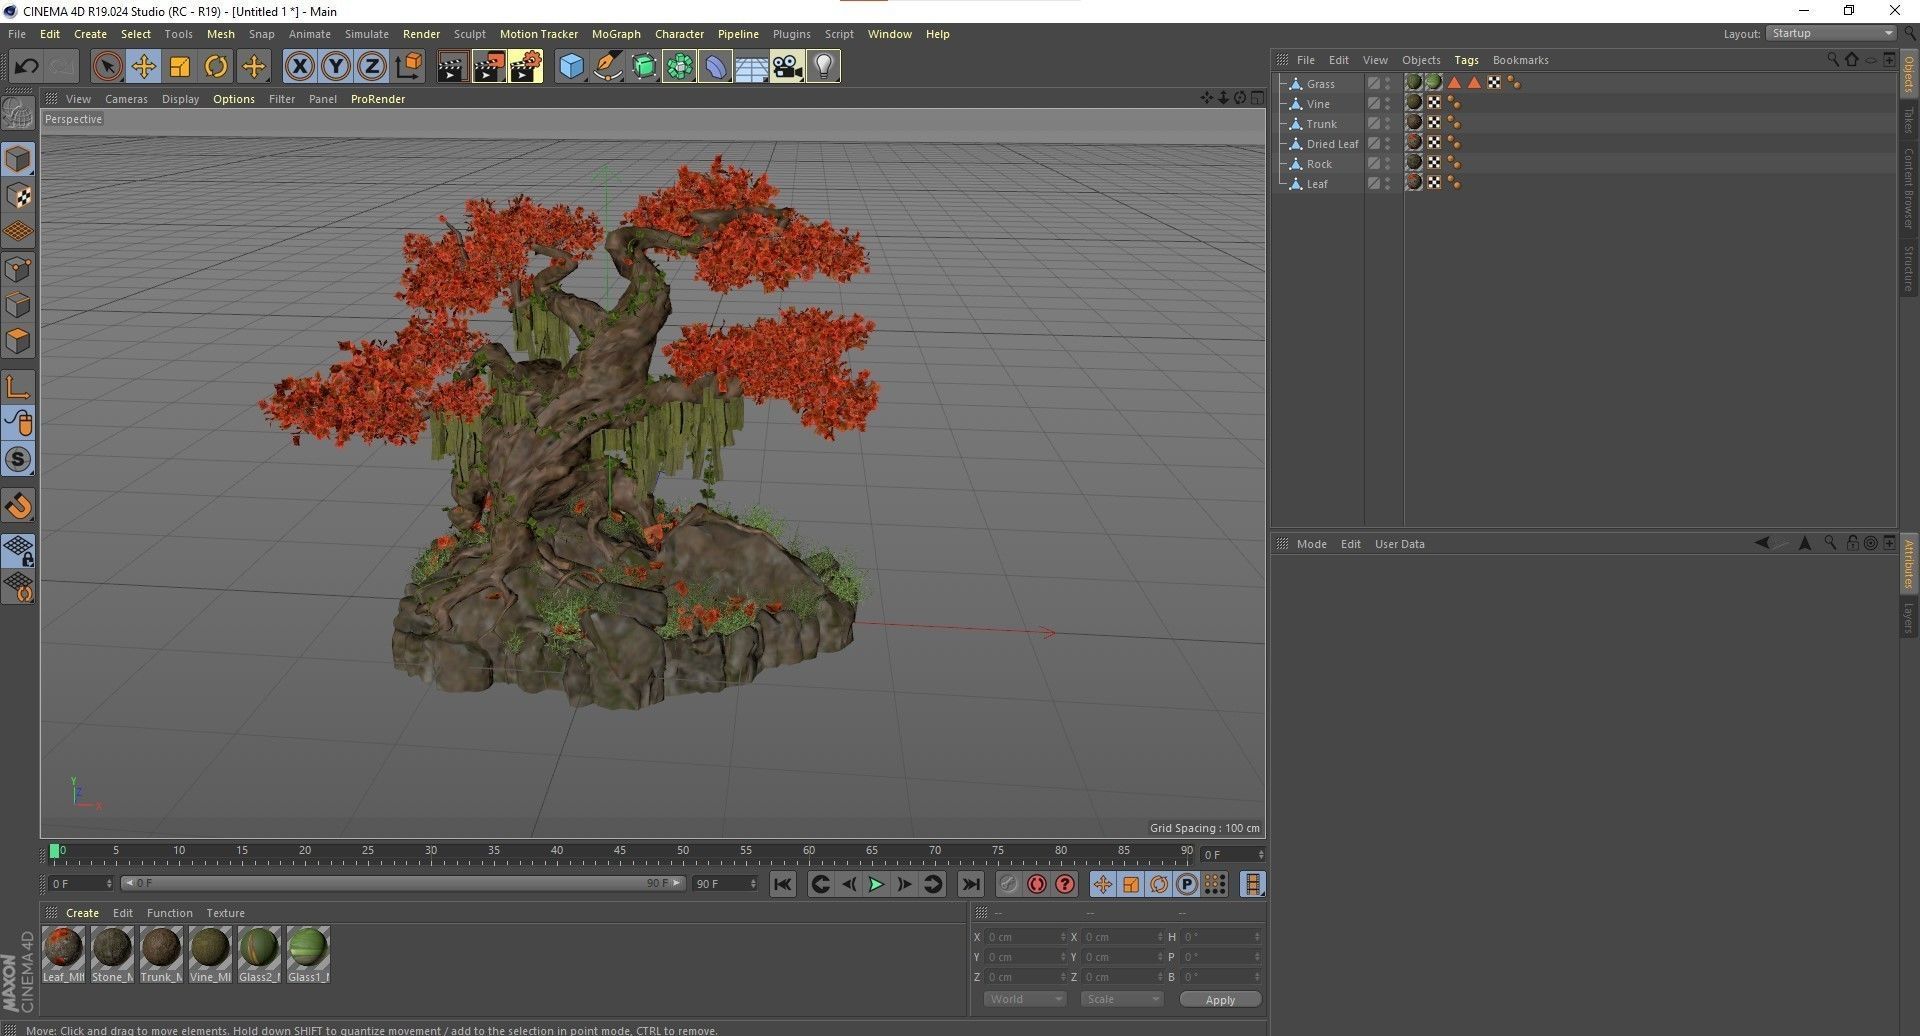1920x1036 pixels.
Task: Toggle Rock visibility dots
Action: point(1387,164)
